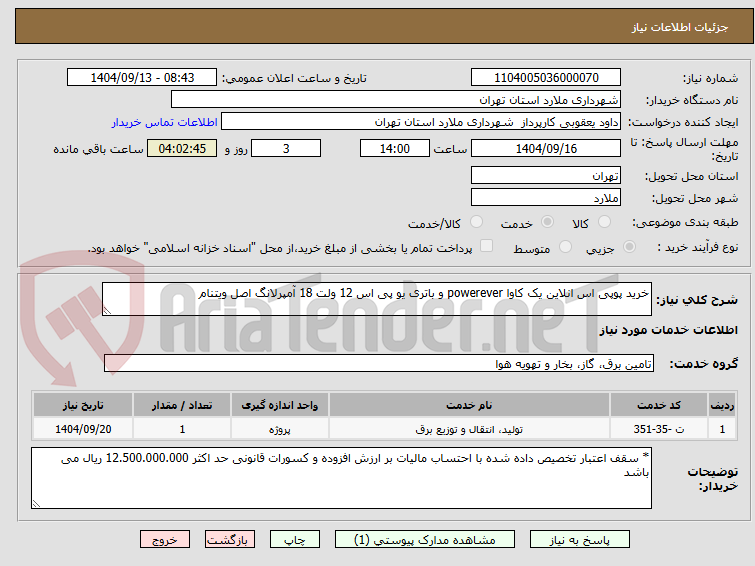Click the remaining time 04:02:45 field
Image resolution: width=755 pixels, height=566 pixels.
pyautogui.click(x=182, y=148)
